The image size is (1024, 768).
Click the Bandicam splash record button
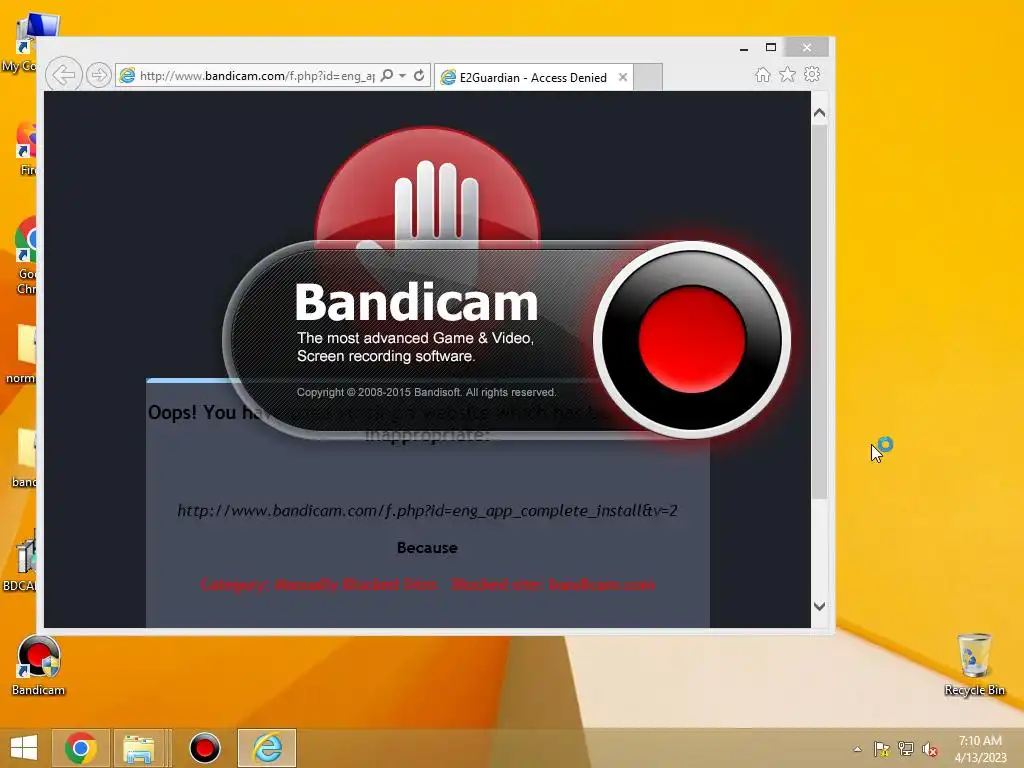692,340
